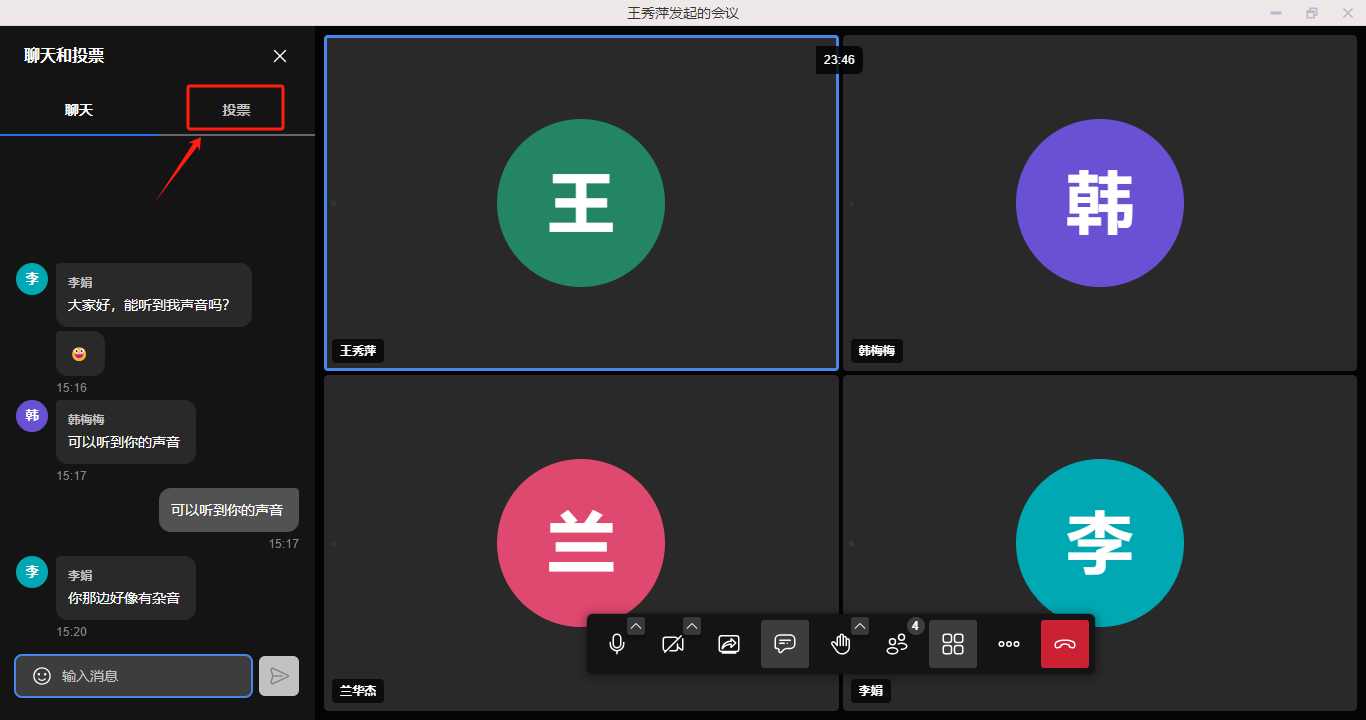Image resolution: width=1366 pixels, height=720 pixels.
Task: Open the more actions menu
Action: pyautogui.click(x=1009, y=644)
